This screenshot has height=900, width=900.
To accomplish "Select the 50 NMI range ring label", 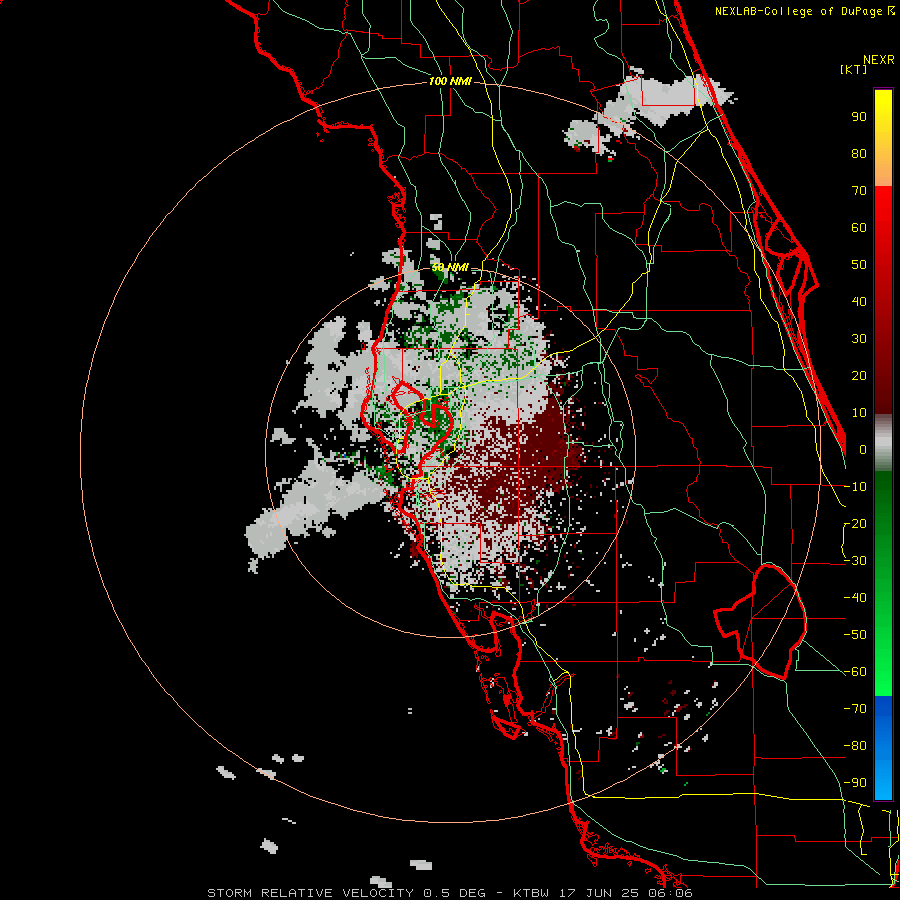I will click(x=450, y=267).
